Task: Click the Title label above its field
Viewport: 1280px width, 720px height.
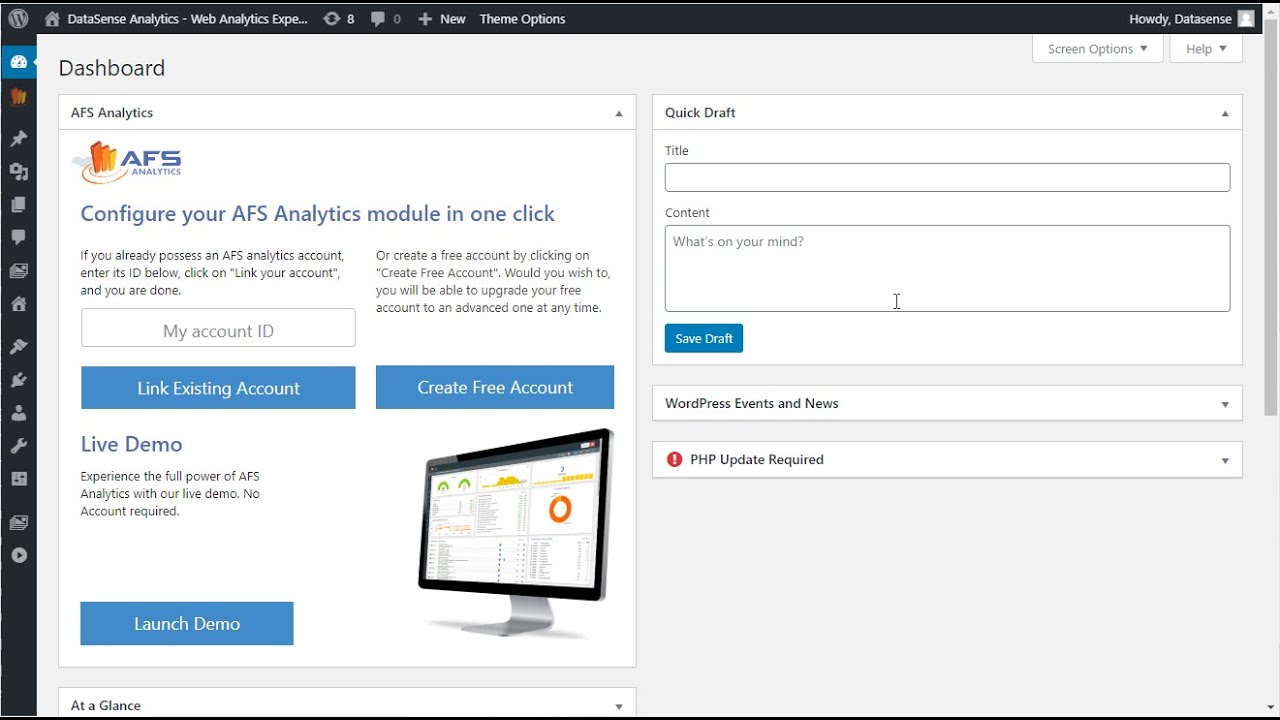Action: [x=677, y=150]
